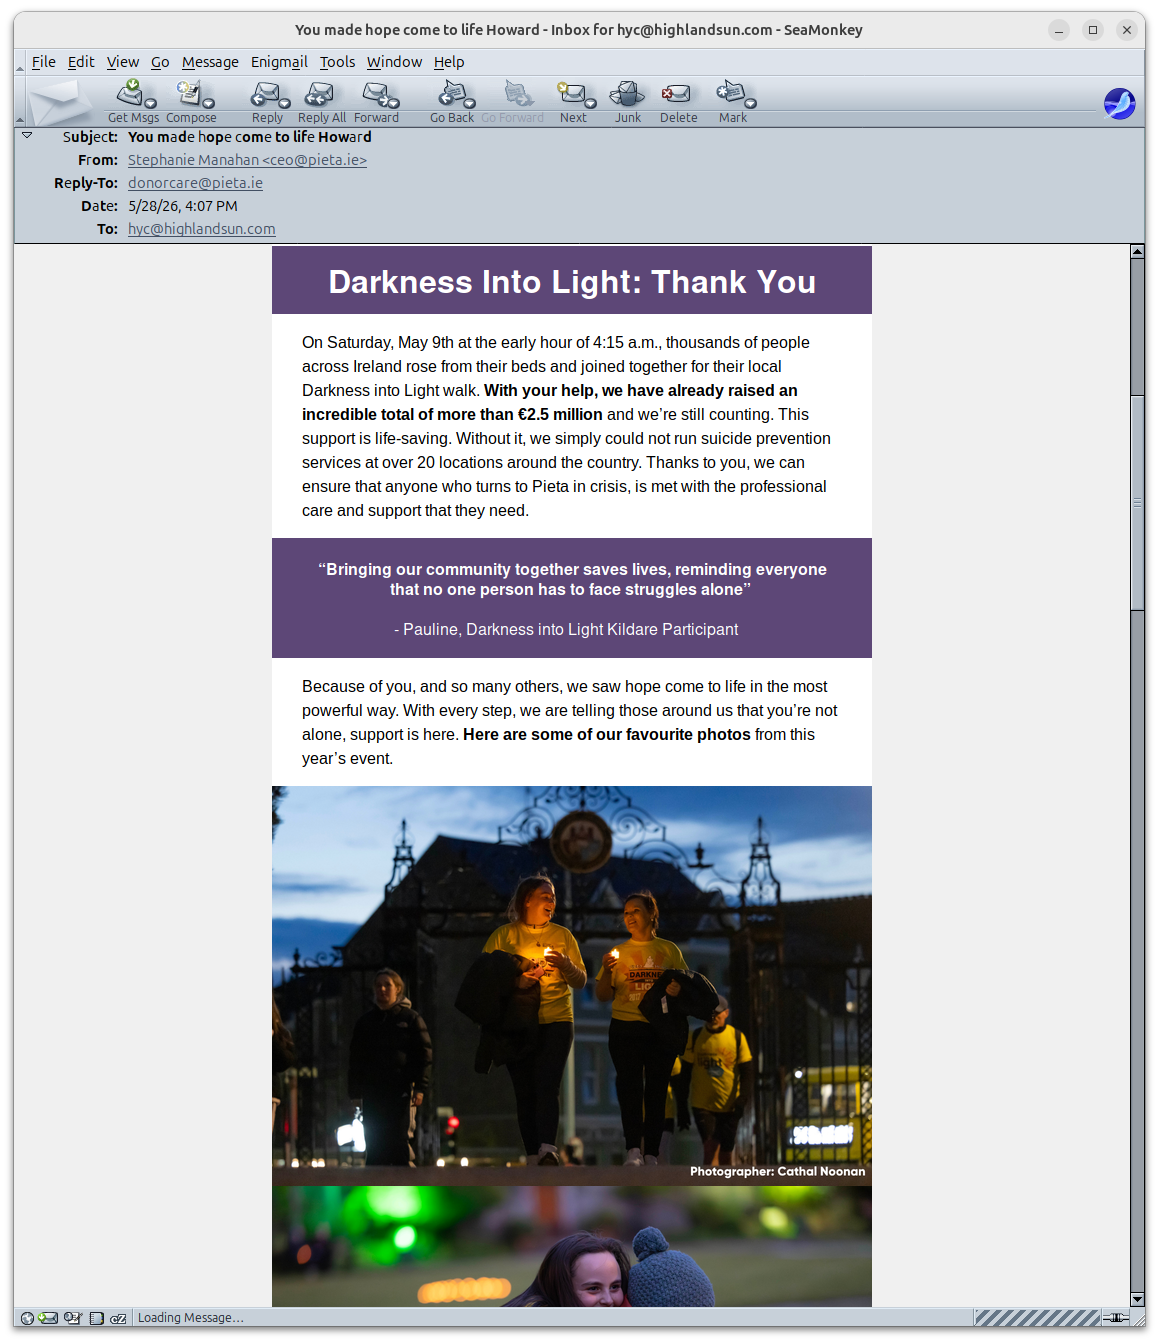Click the Cathal Noonan walkers photo

[572, 985]
